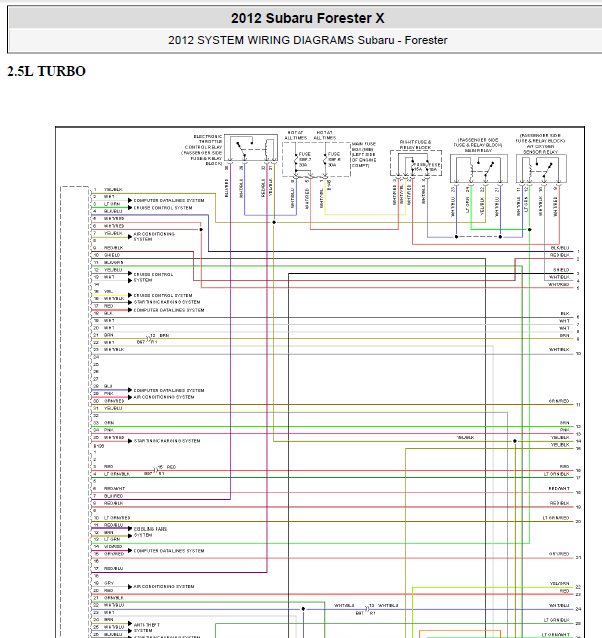Click right-edge LT GRN/BLK terminal 17 label
The image size is (602, 638).
556,474
